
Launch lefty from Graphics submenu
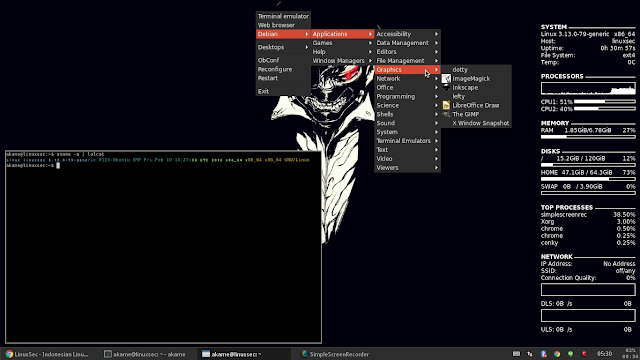pyautogui.click(x=476, y=96)
